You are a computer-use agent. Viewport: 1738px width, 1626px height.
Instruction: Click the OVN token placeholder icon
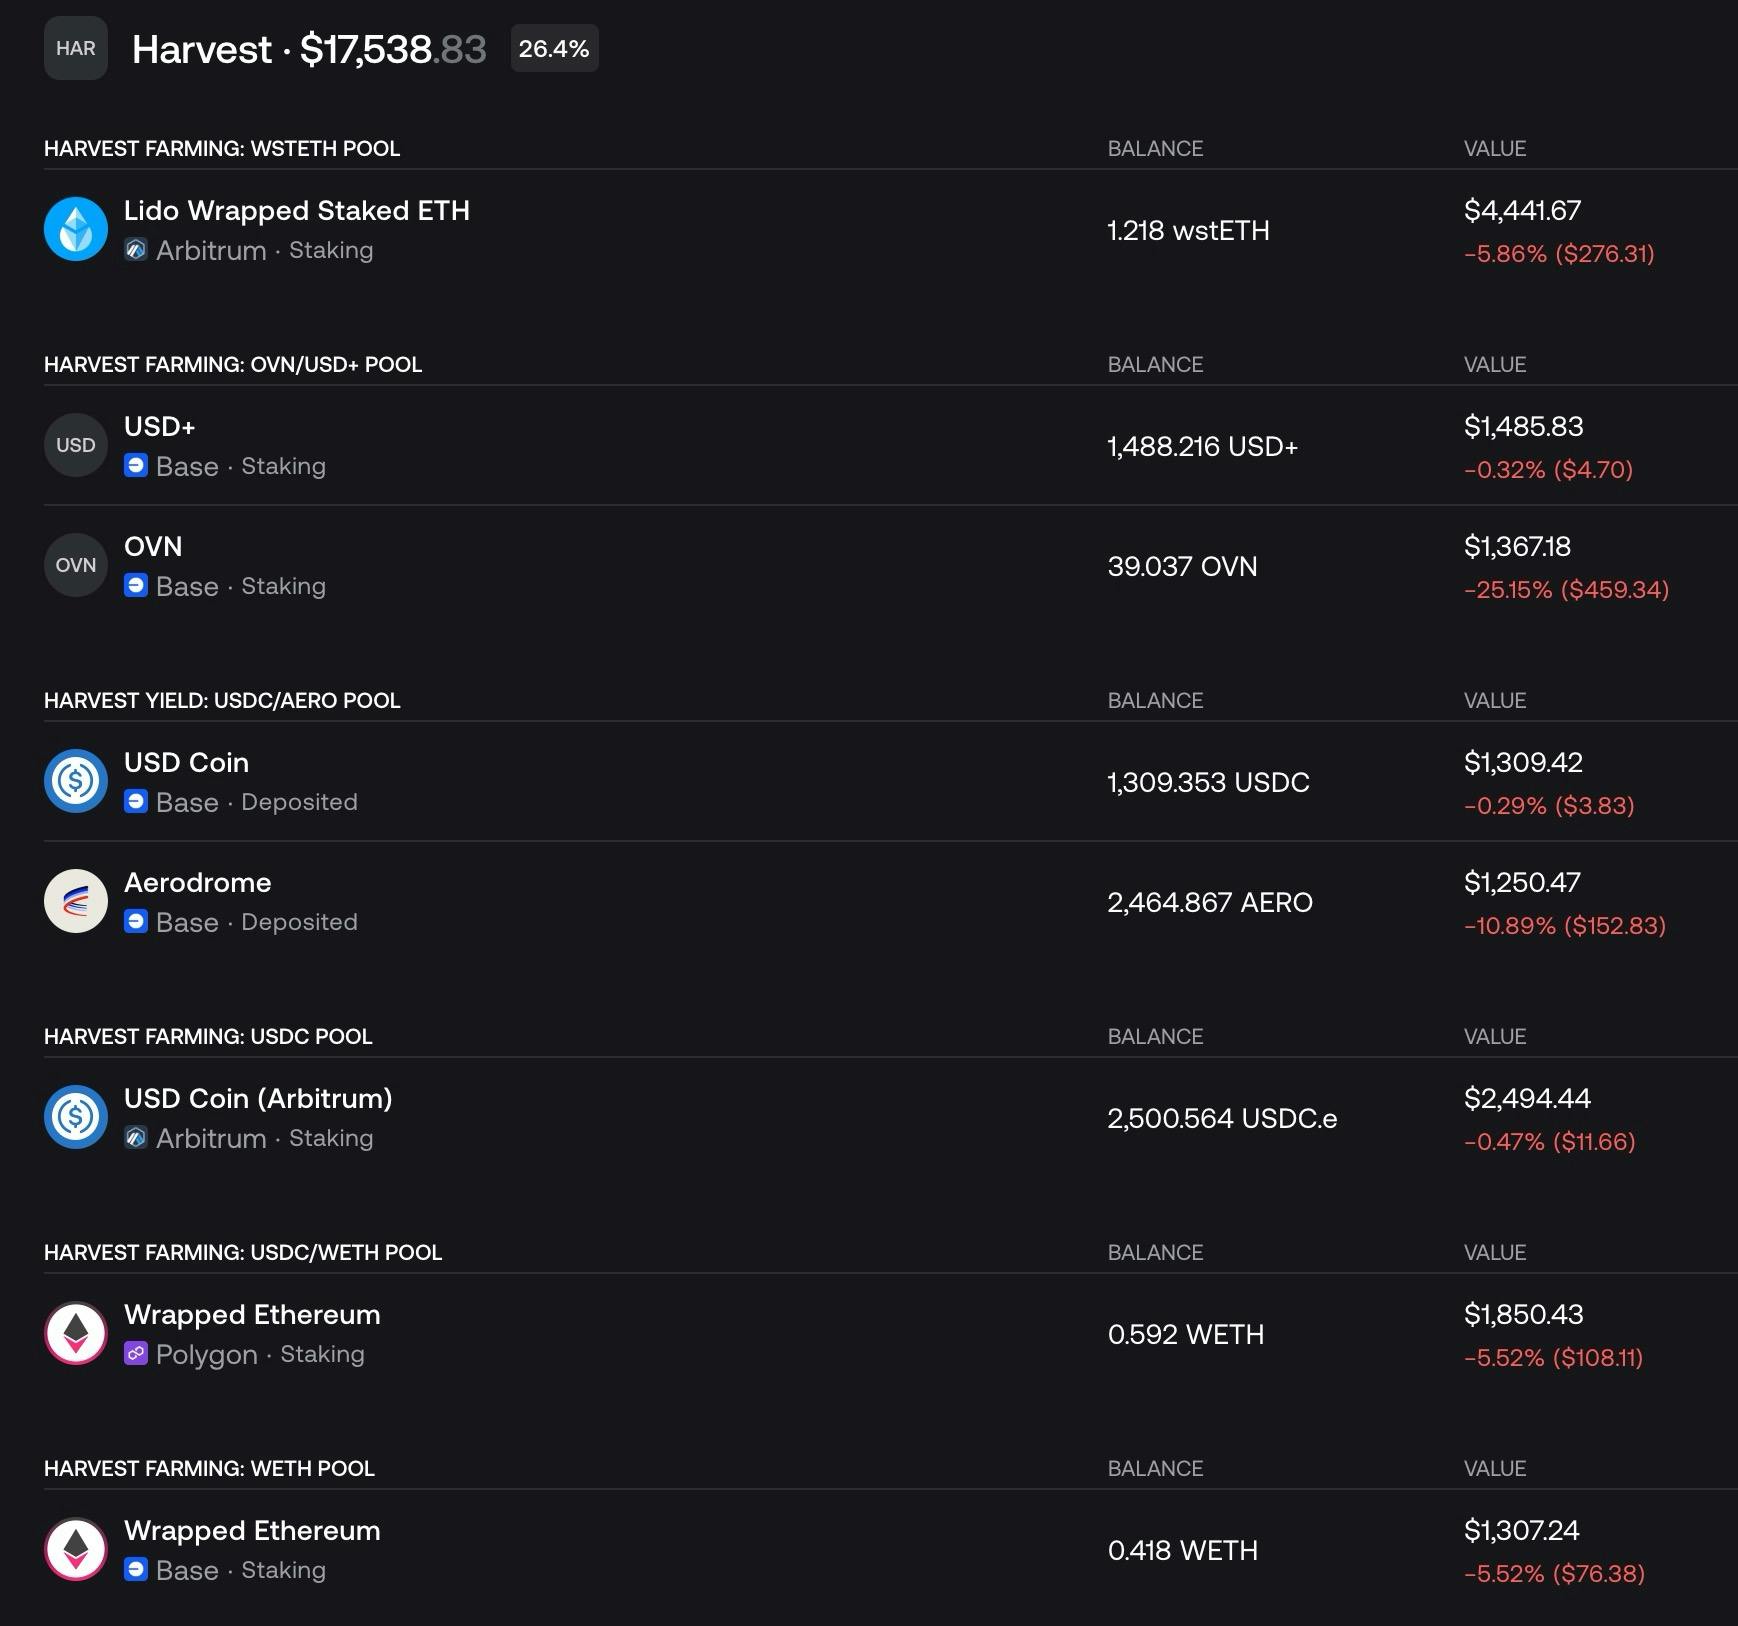pos(76,565)
